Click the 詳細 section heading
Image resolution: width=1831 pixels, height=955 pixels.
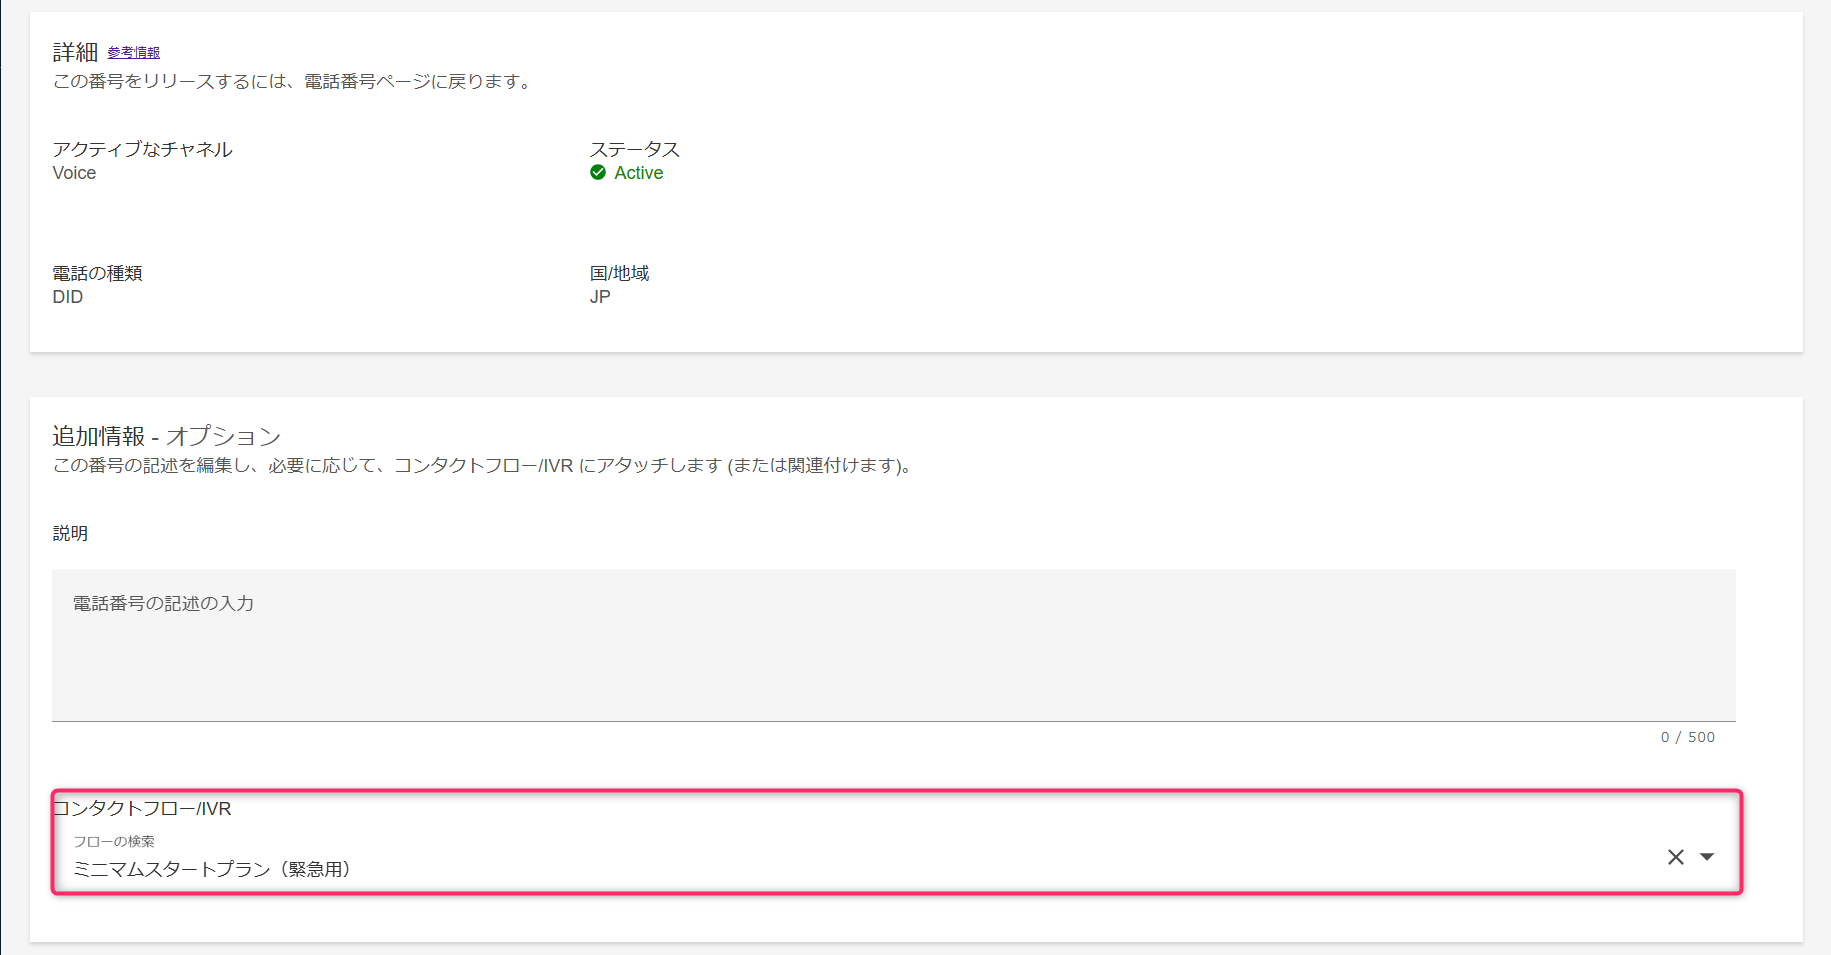(x=75, y=52)
